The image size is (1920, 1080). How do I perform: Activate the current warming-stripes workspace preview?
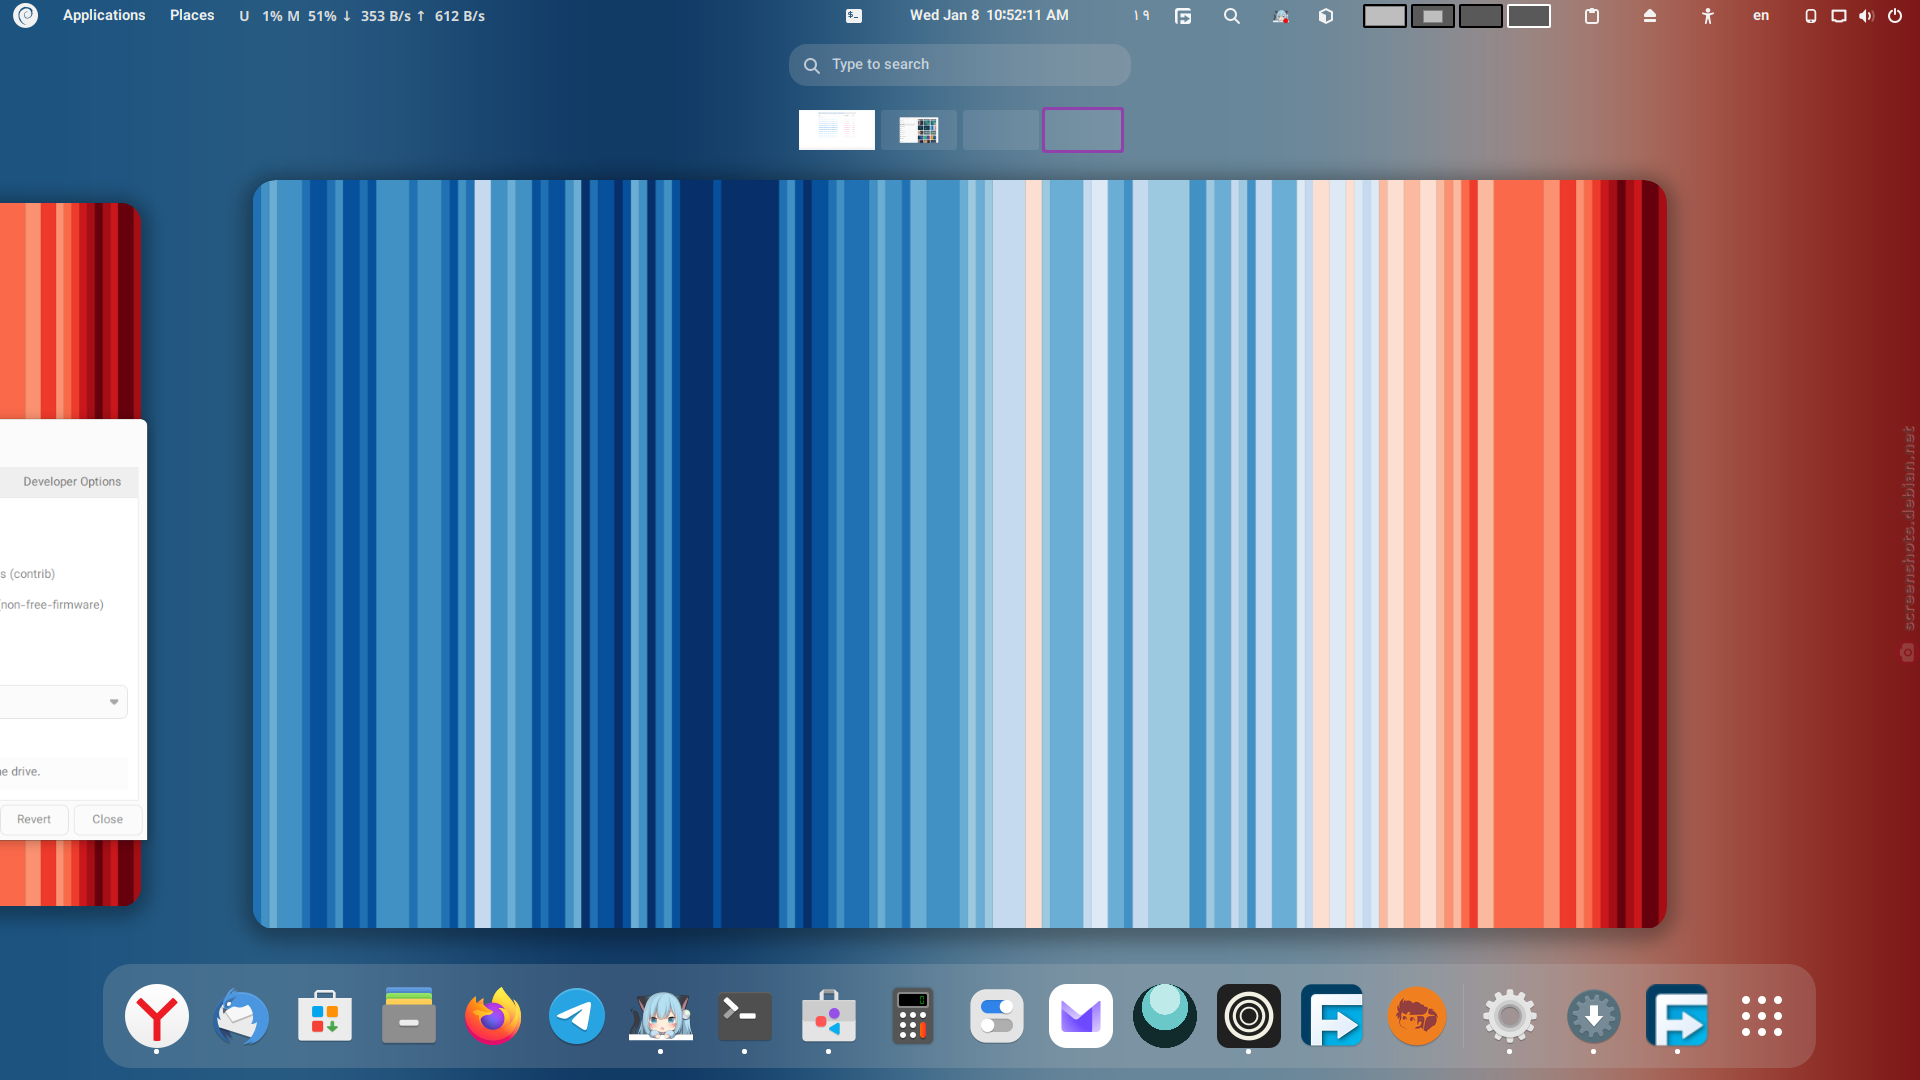pos(960,554)
